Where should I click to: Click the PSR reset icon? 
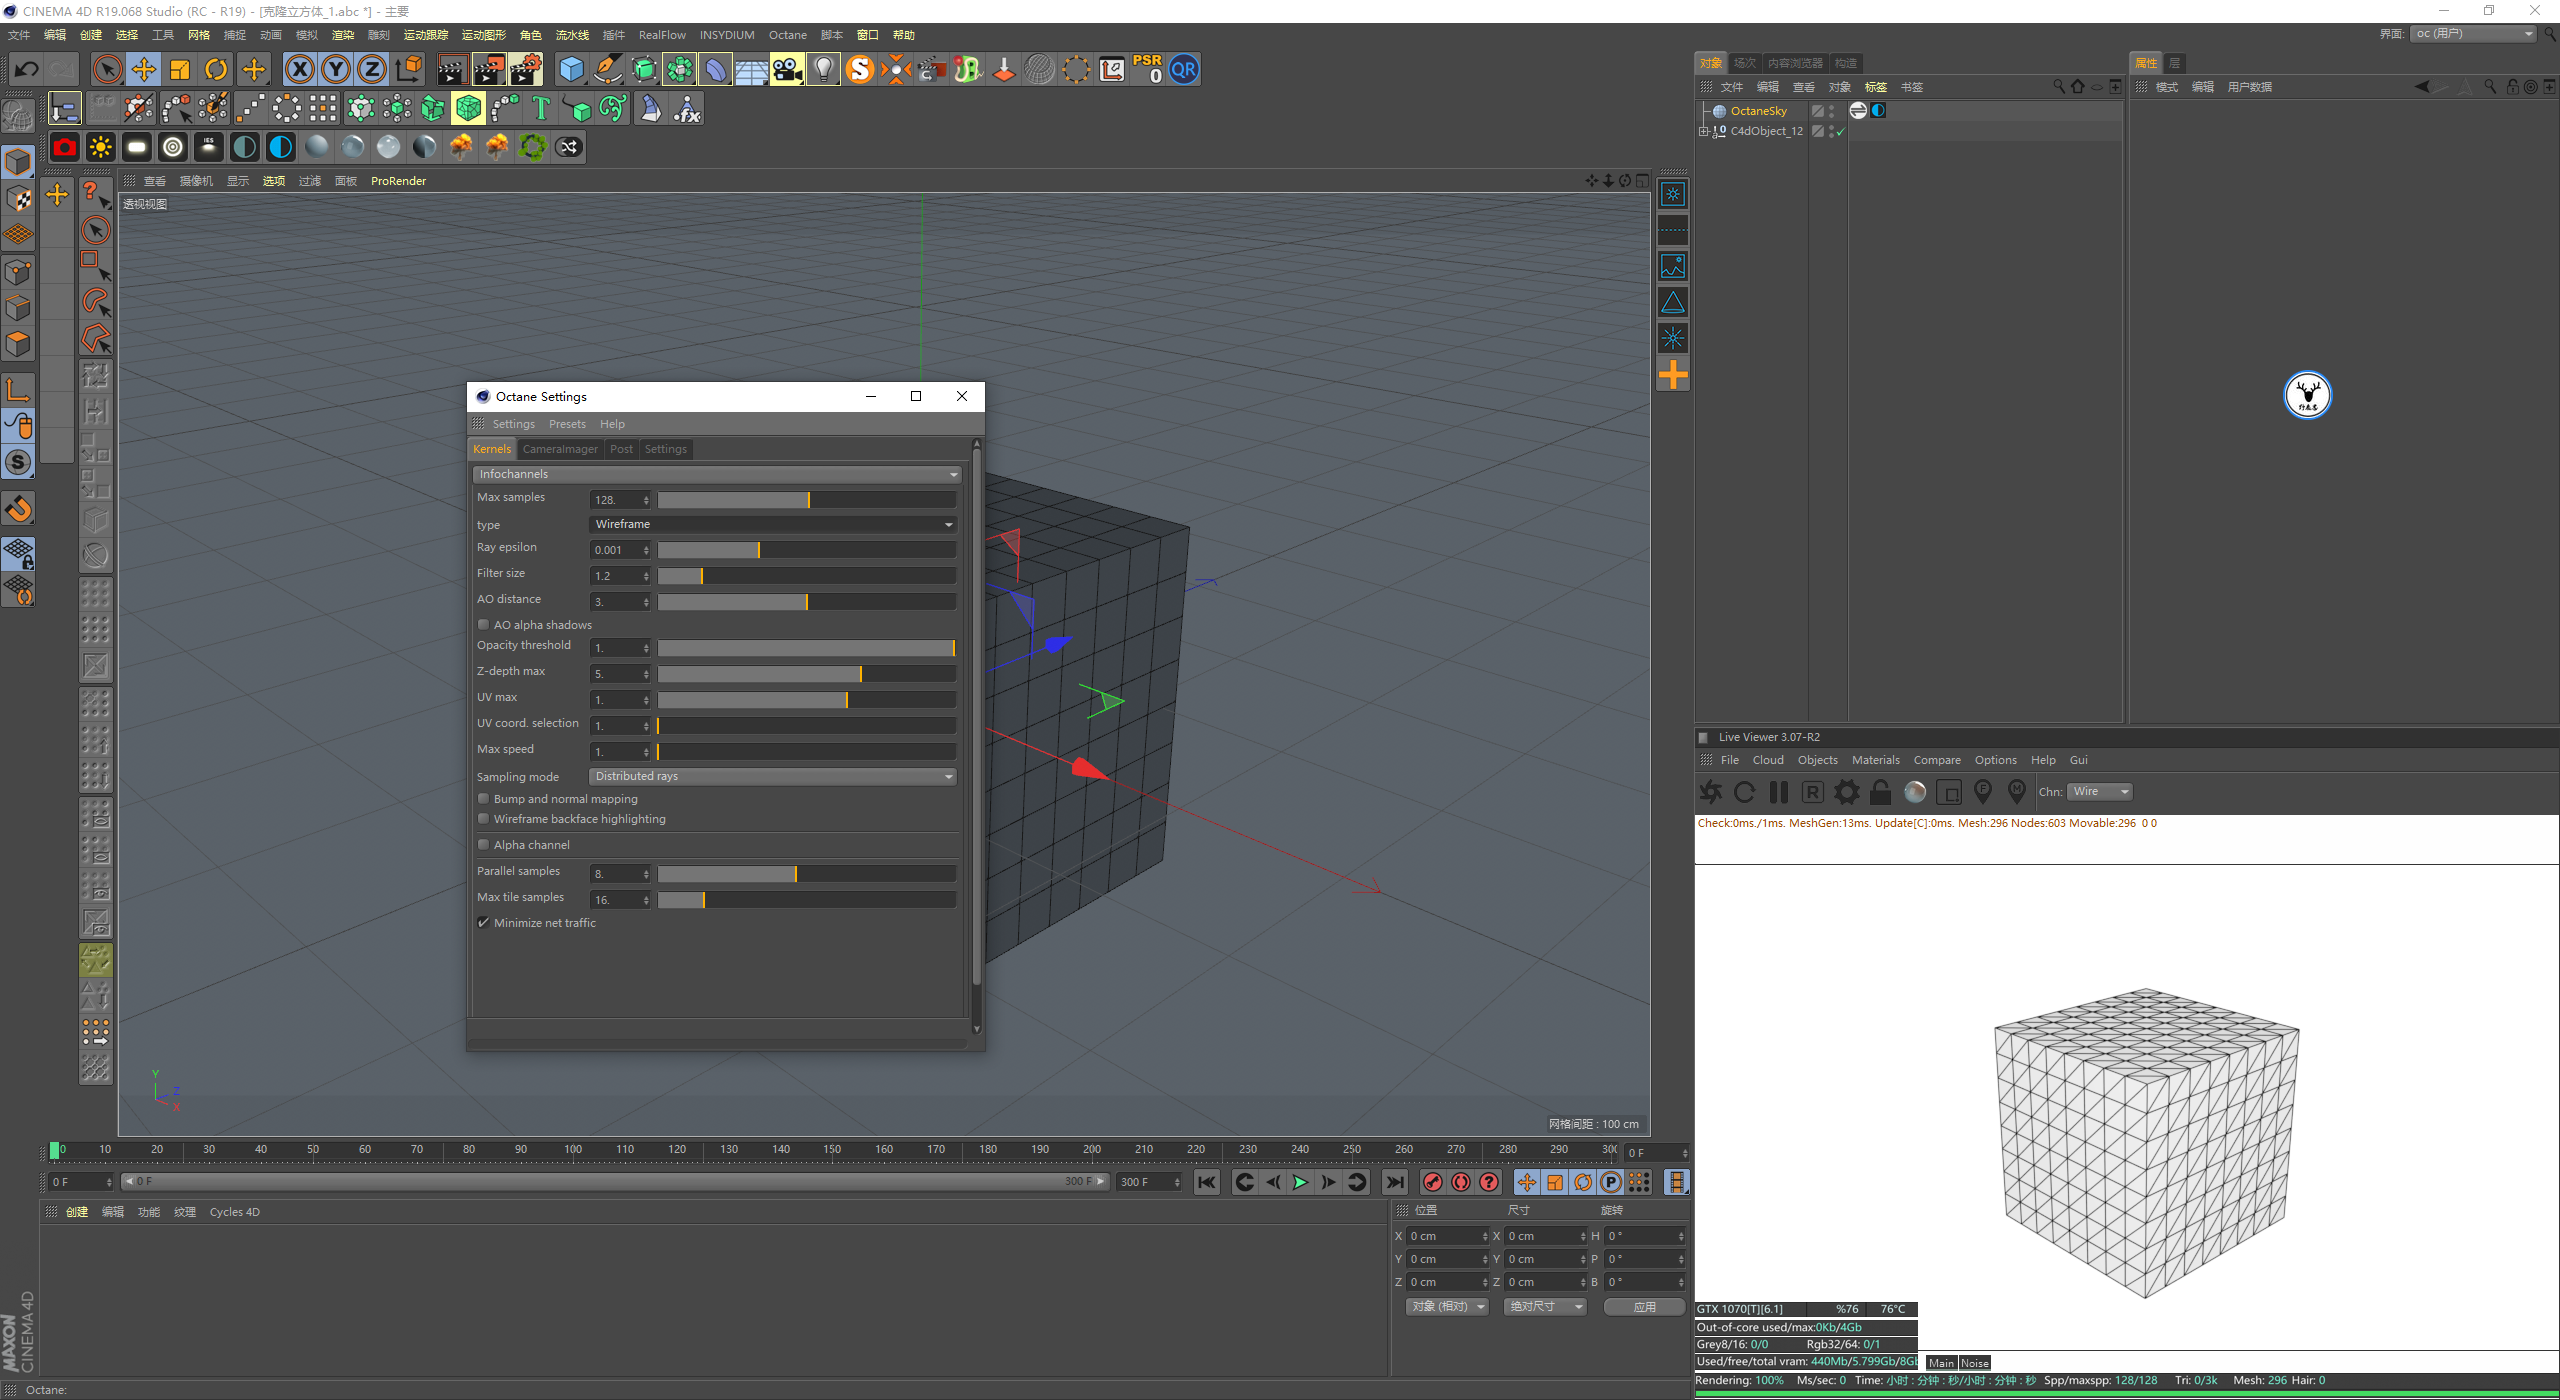[1147, 69]
